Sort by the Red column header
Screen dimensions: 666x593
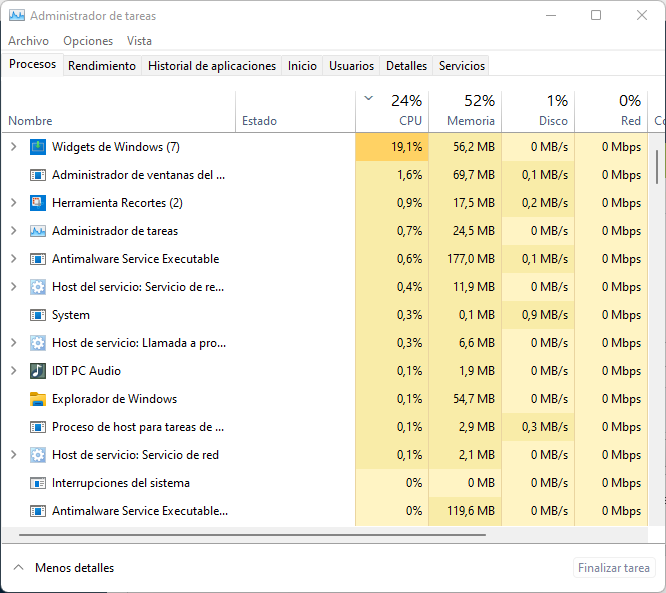click(611, 112)
